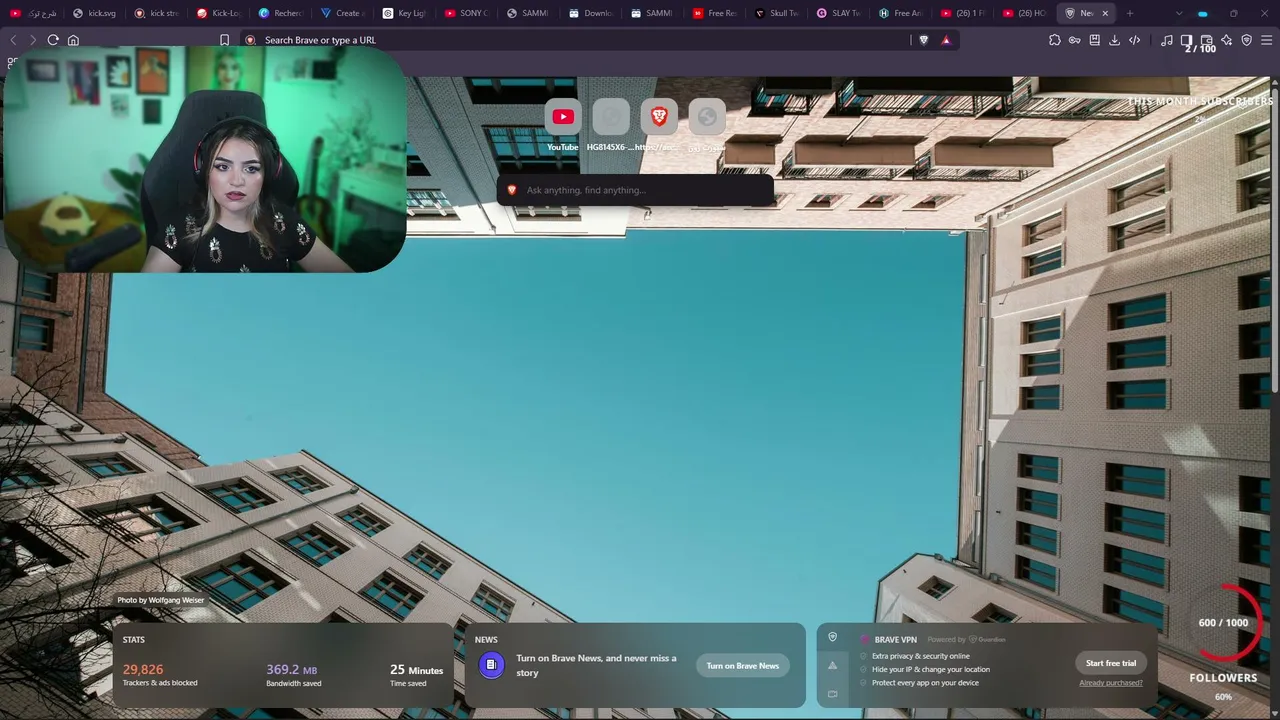
Task: Open the Brave Wallet icon
Action: pyautogui.click(x=1207, y=40)
